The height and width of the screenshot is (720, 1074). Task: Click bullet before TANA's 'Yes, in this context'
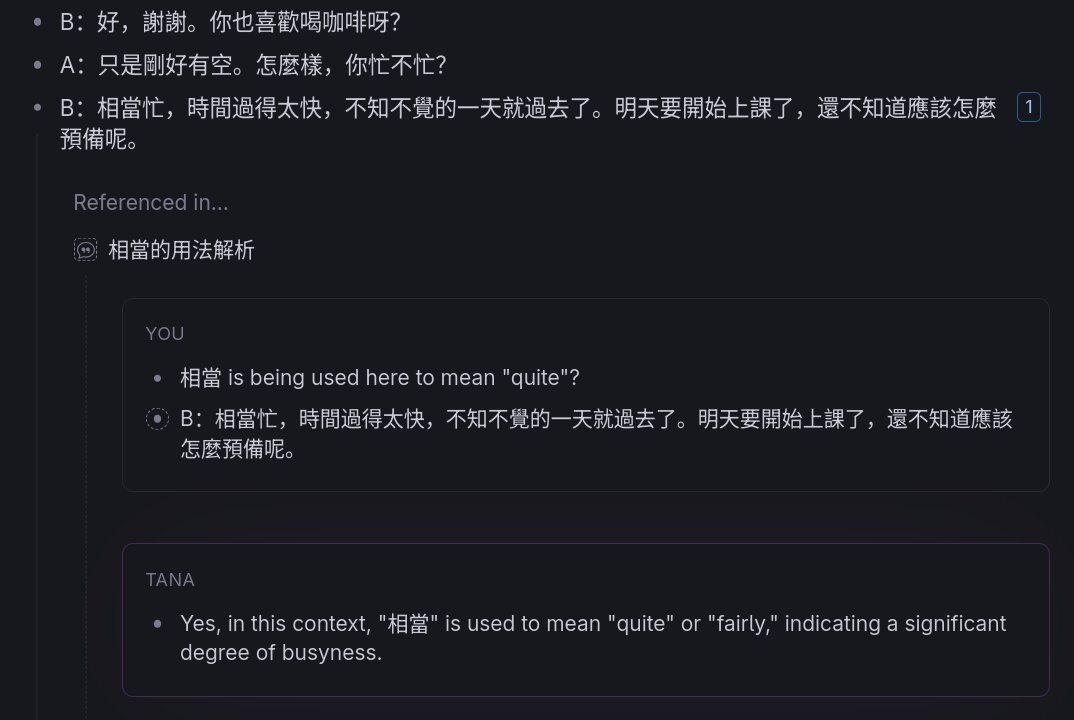click(x=158, y=623)
